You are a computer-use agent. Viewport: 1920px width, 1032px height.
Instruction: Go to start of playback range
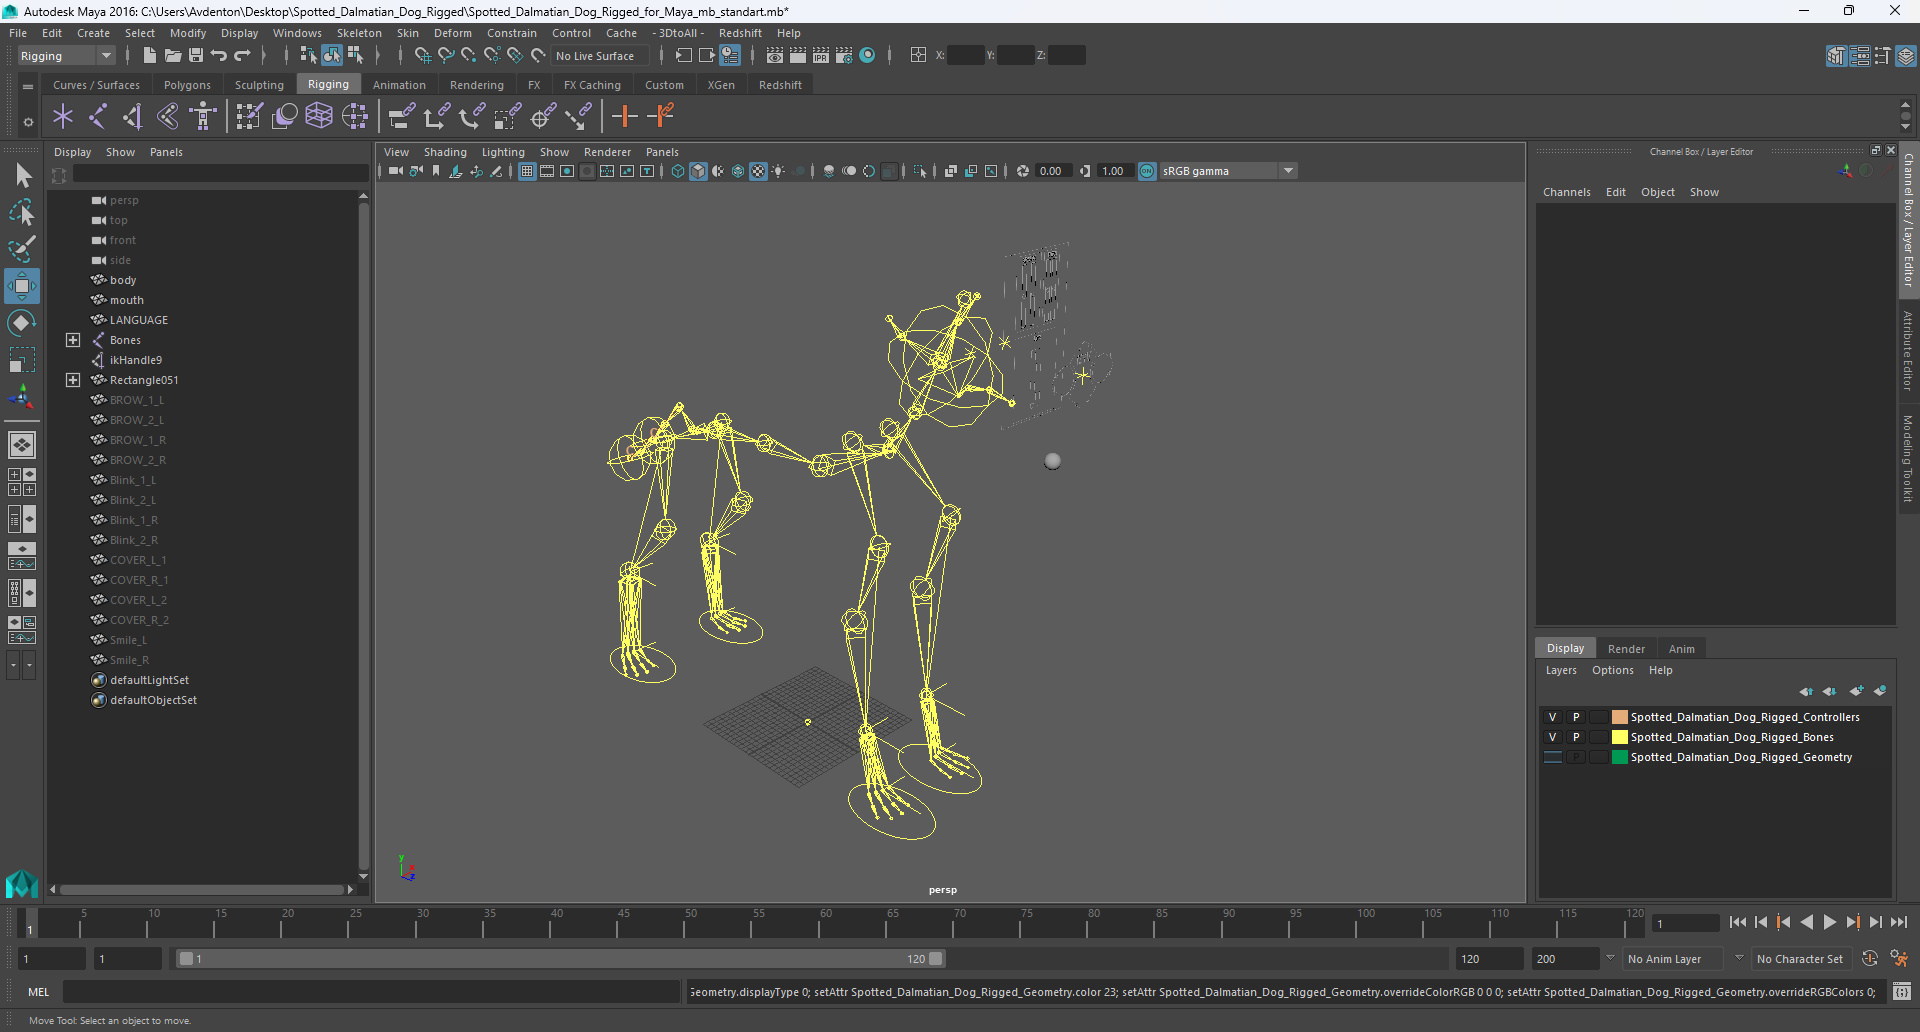[x=1737, y=923]
